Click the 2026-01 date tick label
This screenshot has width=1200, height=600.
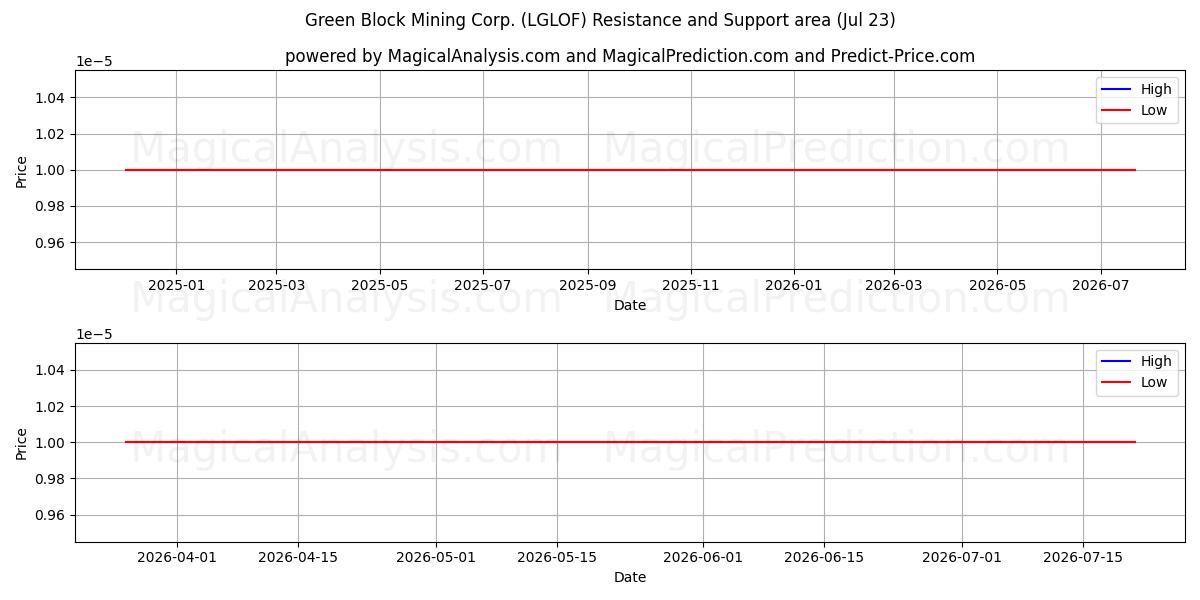[x=794, y=285]
